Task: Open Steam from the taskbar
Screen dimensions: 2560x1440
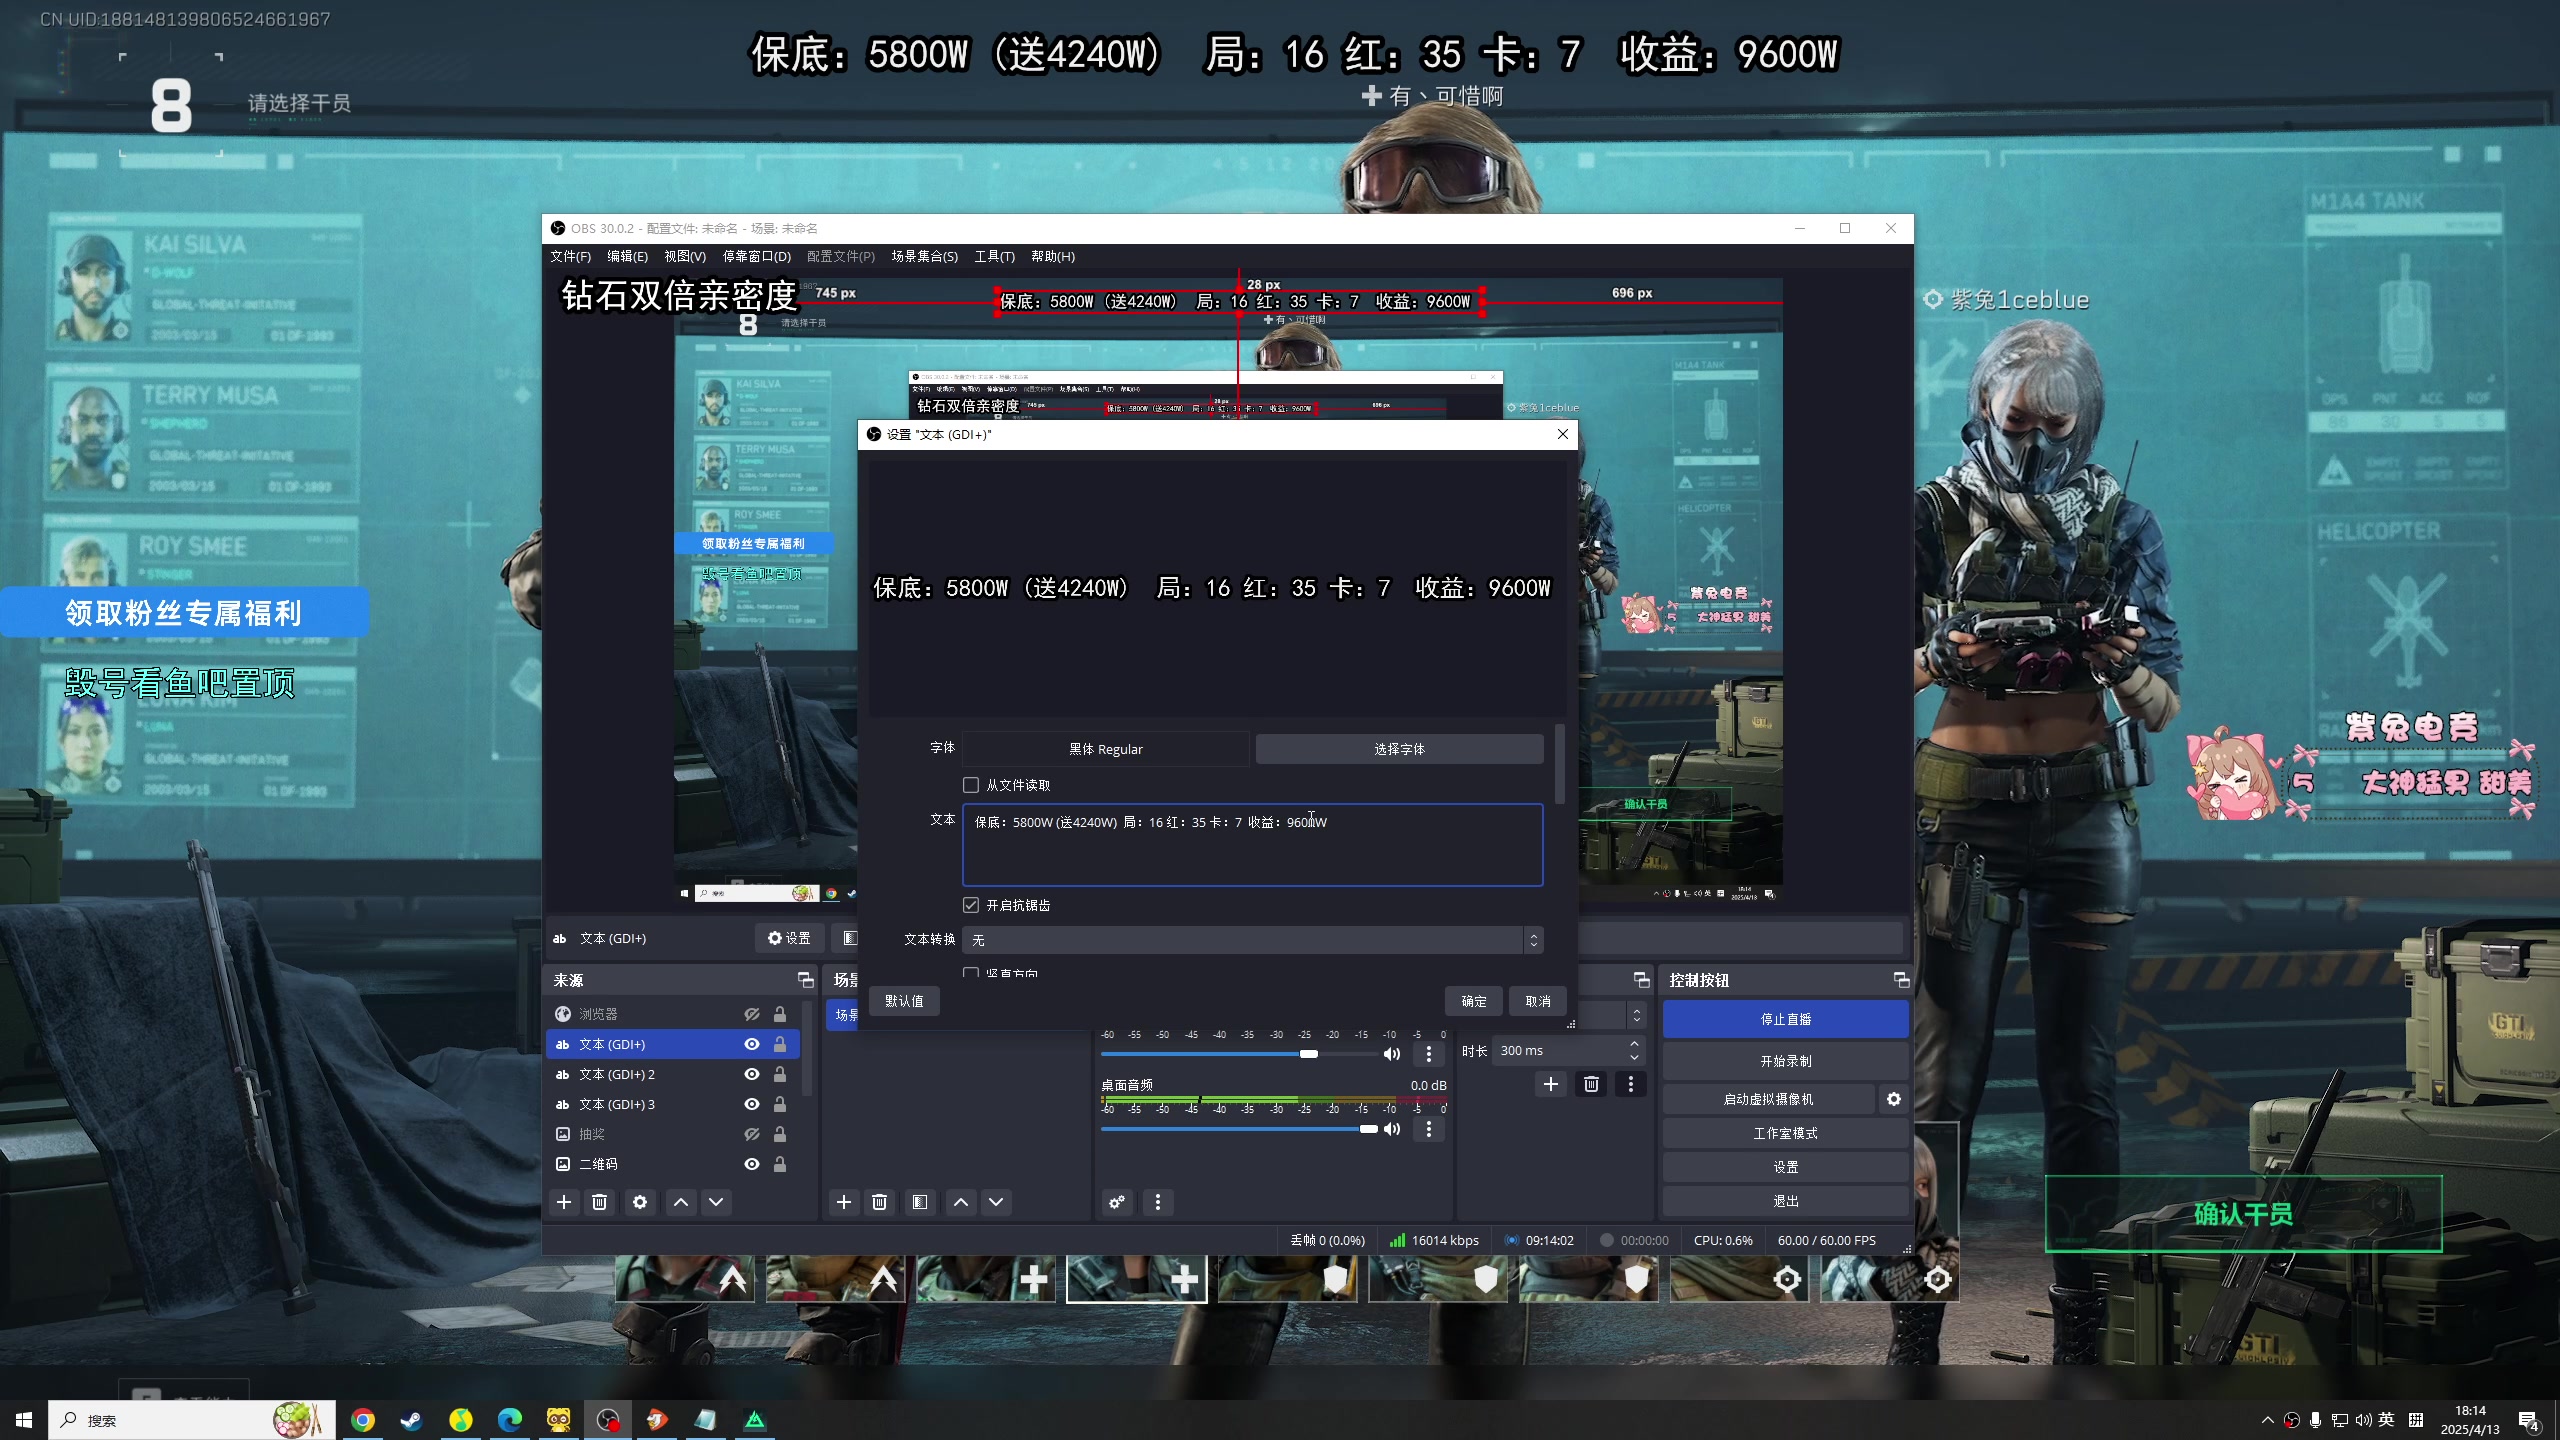Action: (x=412, y=1420)
